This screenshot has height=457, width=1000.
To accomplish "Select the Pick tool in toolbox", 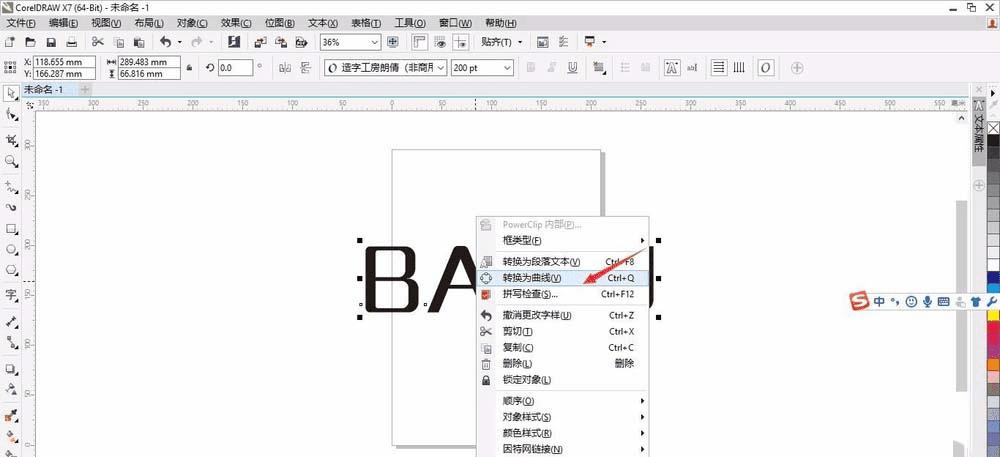I will click(x=11, y=94).
